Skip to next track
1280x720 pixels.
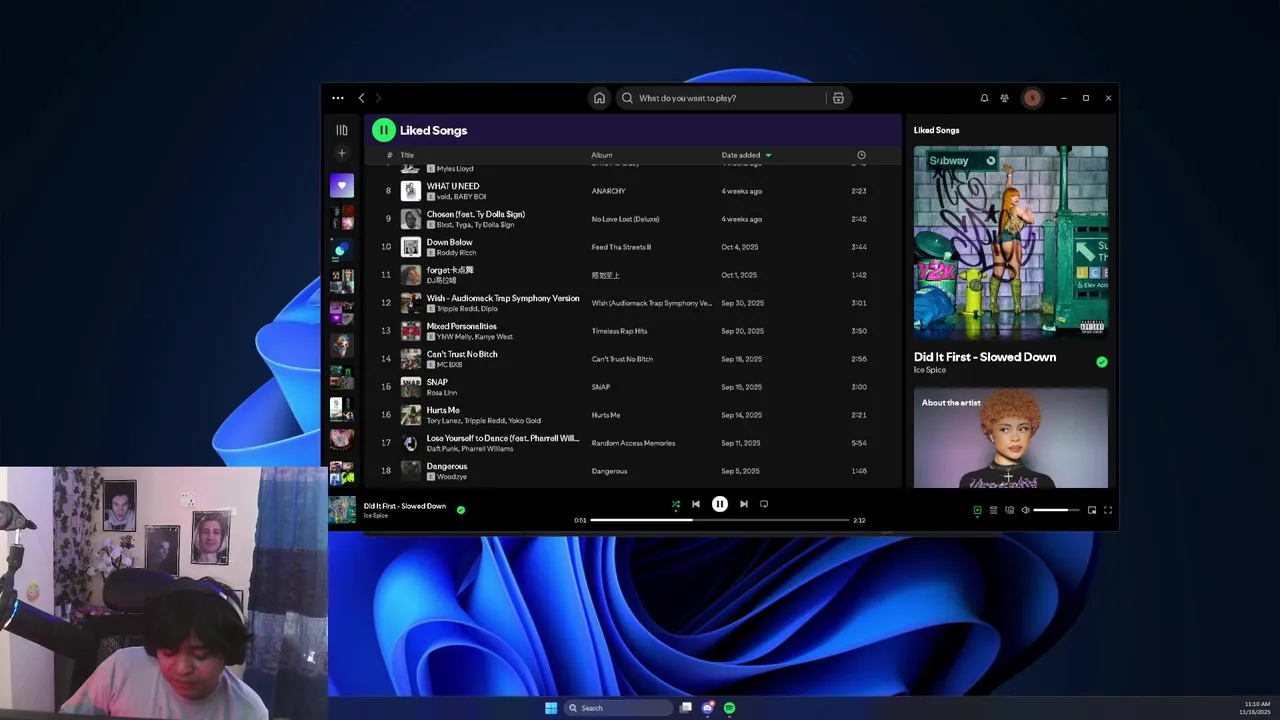tap(744, 504)
